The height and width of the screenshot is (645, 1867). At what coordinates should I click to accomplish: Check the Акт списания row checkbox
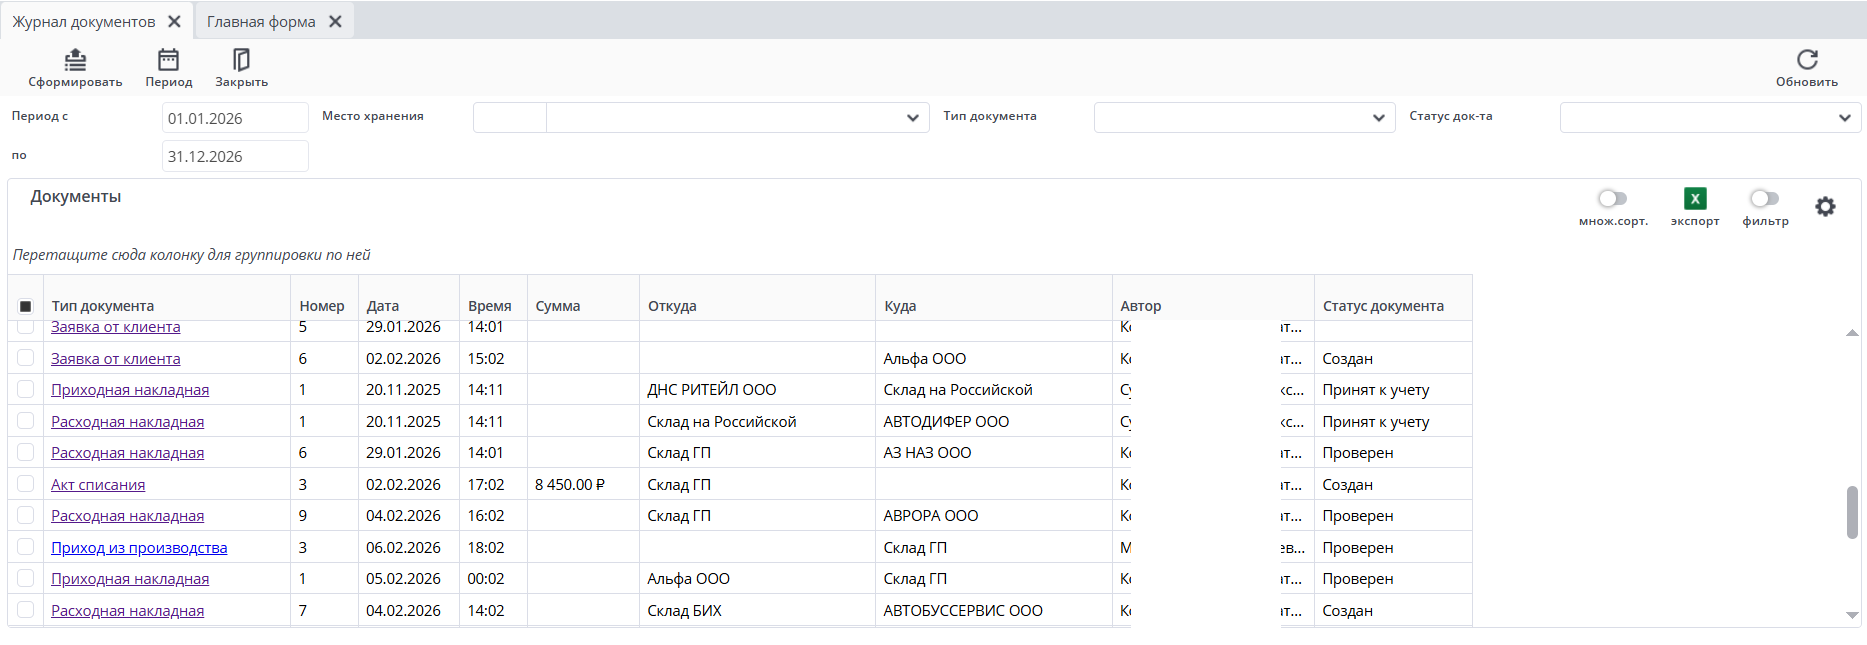[x=26, y=484]
